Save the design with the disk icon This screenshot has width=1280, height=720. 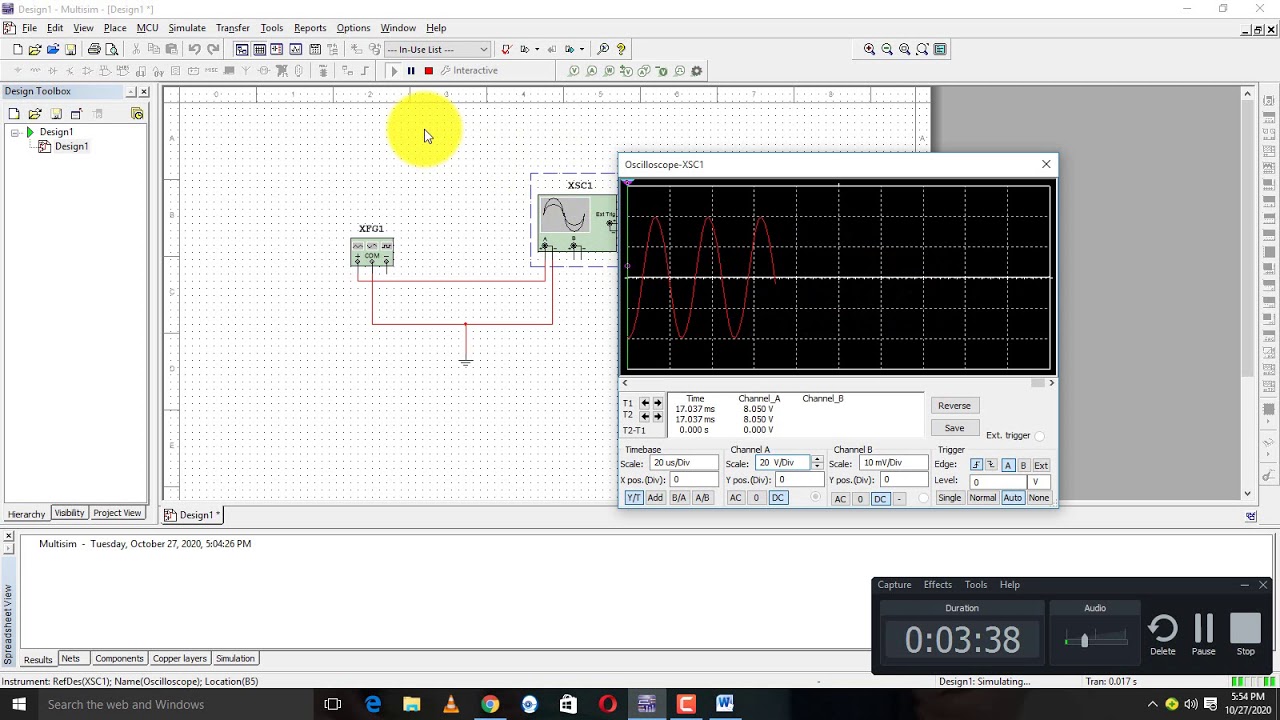pos(70,49)
